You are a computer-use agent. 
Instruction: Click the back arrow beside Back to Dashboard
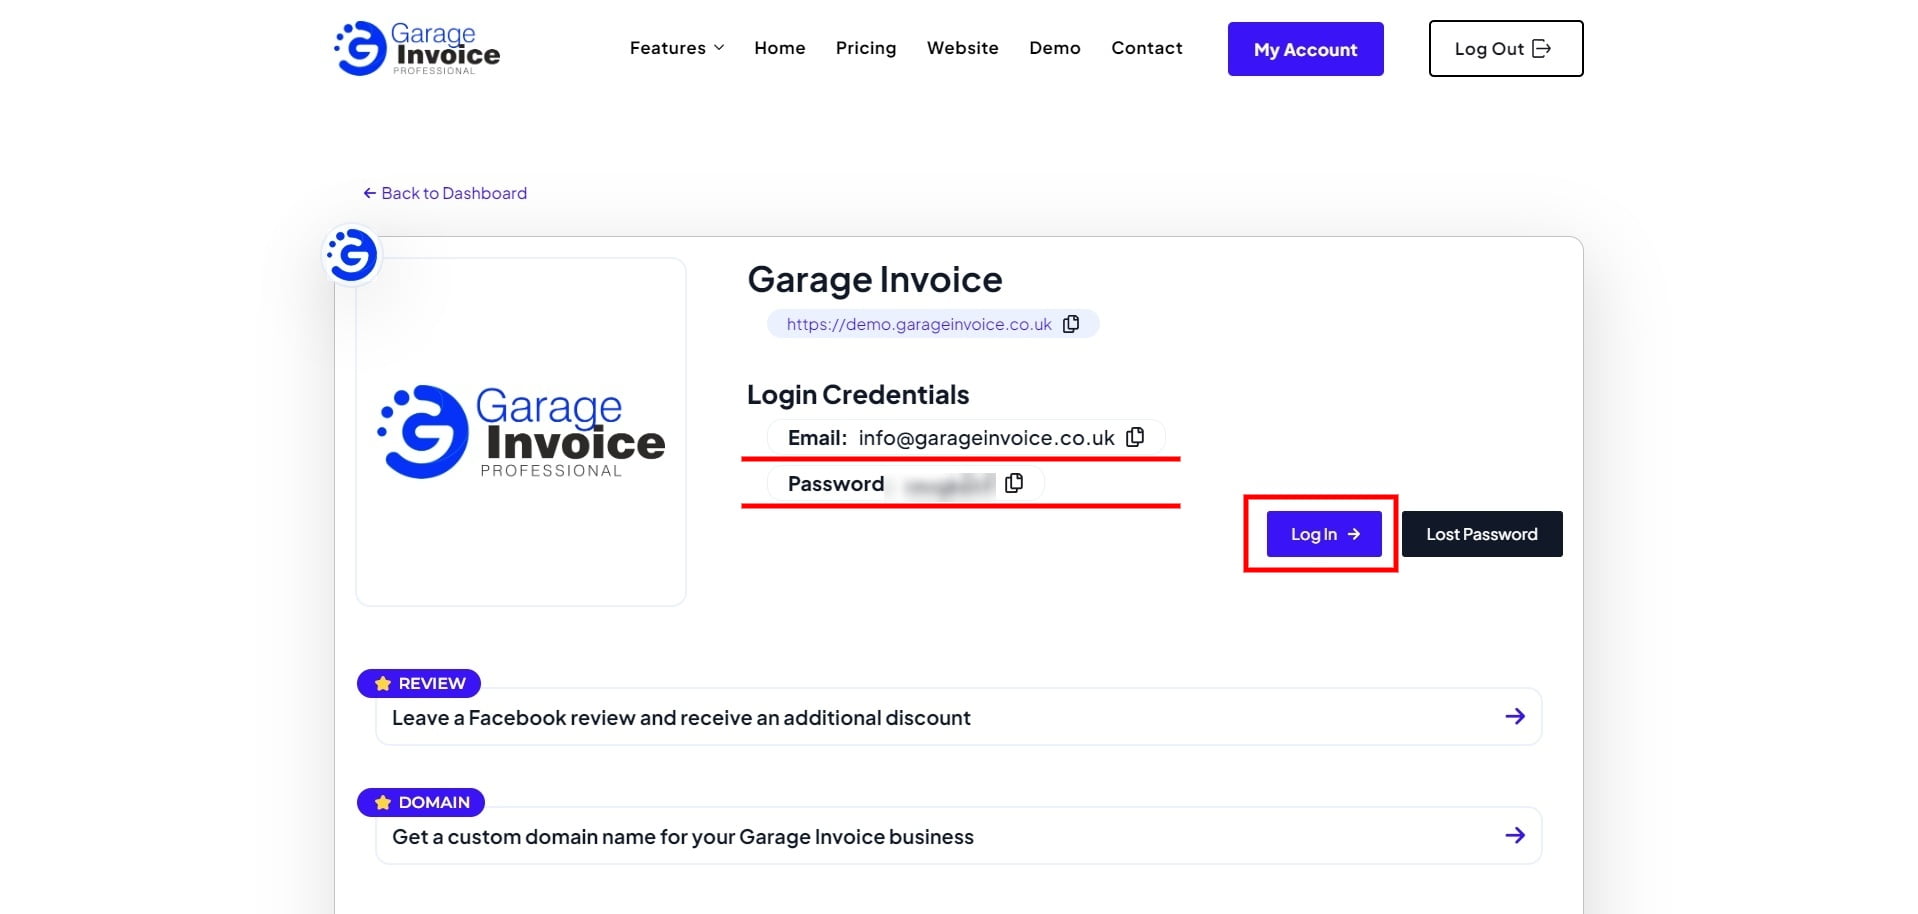pyautogui.click(x=368, y=192)
